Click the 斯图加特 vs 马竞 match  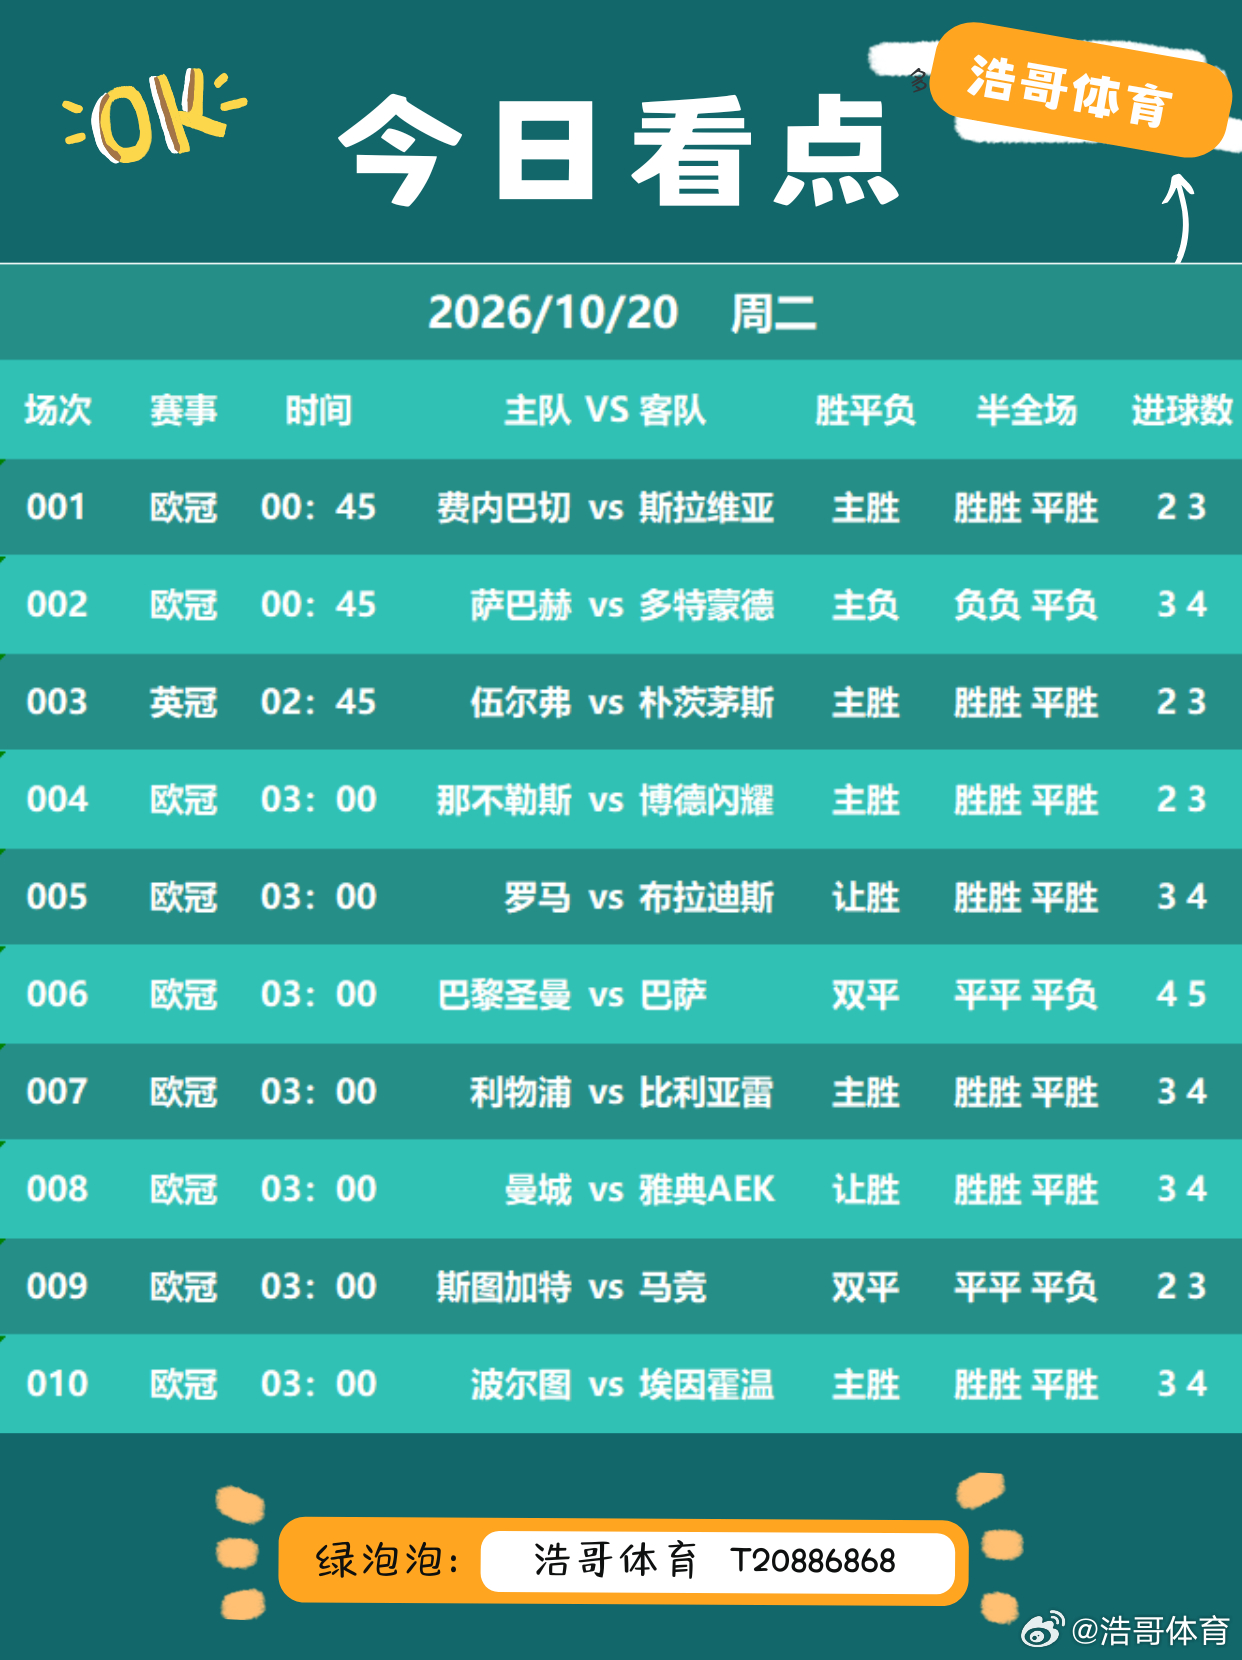[572, 1286]
